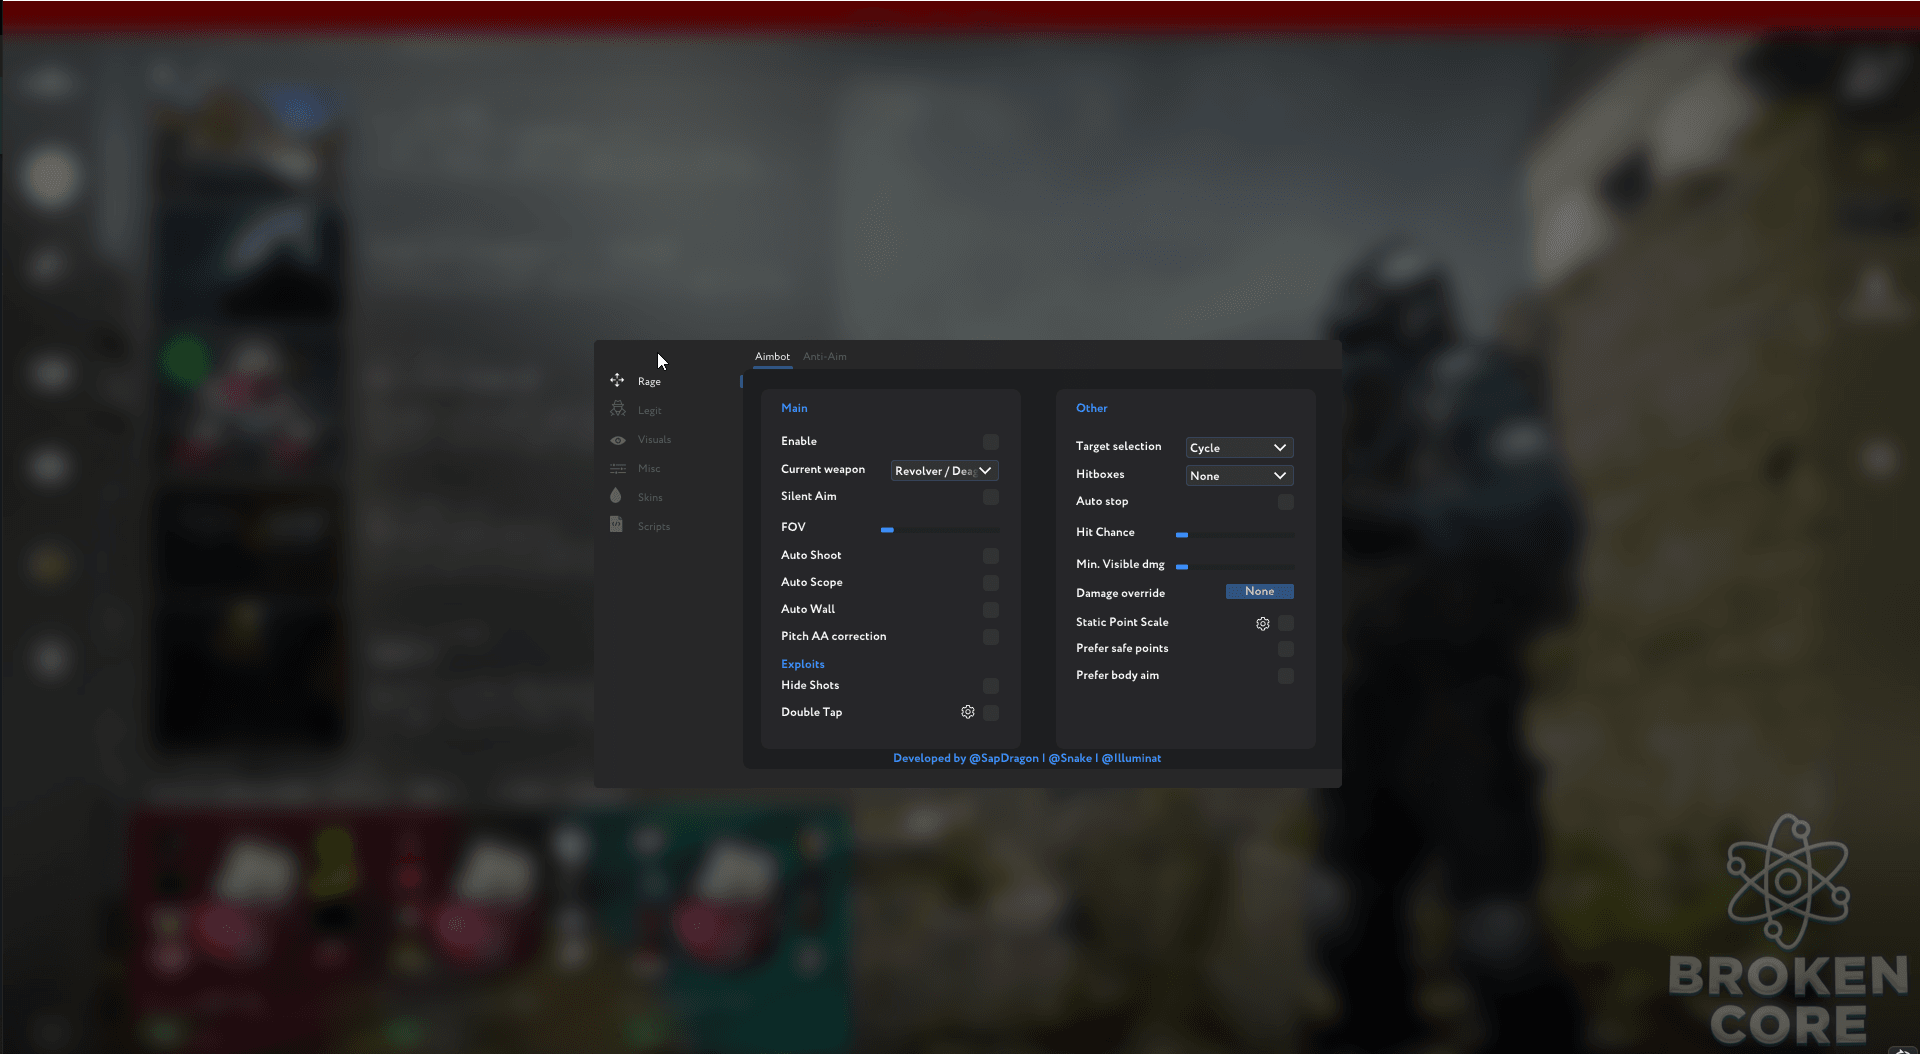Switch to the Aimbot tab
Image resolution: width=1920 pixels, height=1054 pixels.
coord(772,356)
